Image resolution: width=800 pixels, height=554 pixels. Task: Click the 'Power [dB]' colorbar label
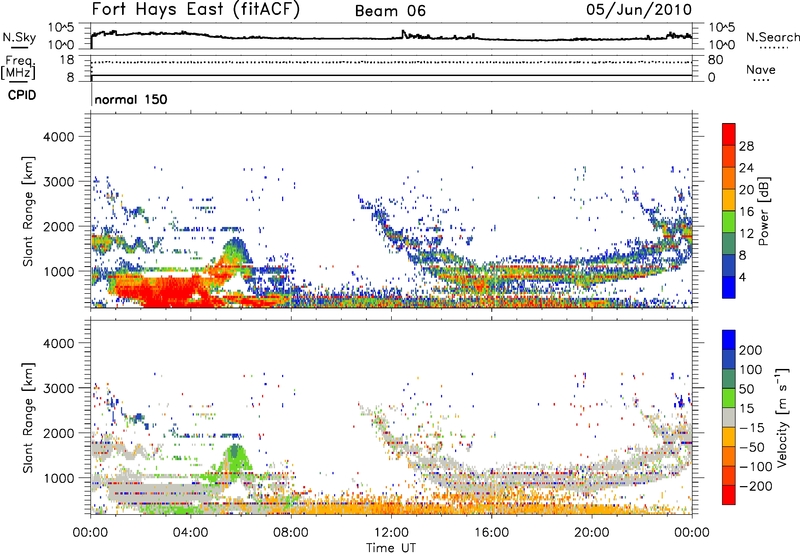[763, 211]
